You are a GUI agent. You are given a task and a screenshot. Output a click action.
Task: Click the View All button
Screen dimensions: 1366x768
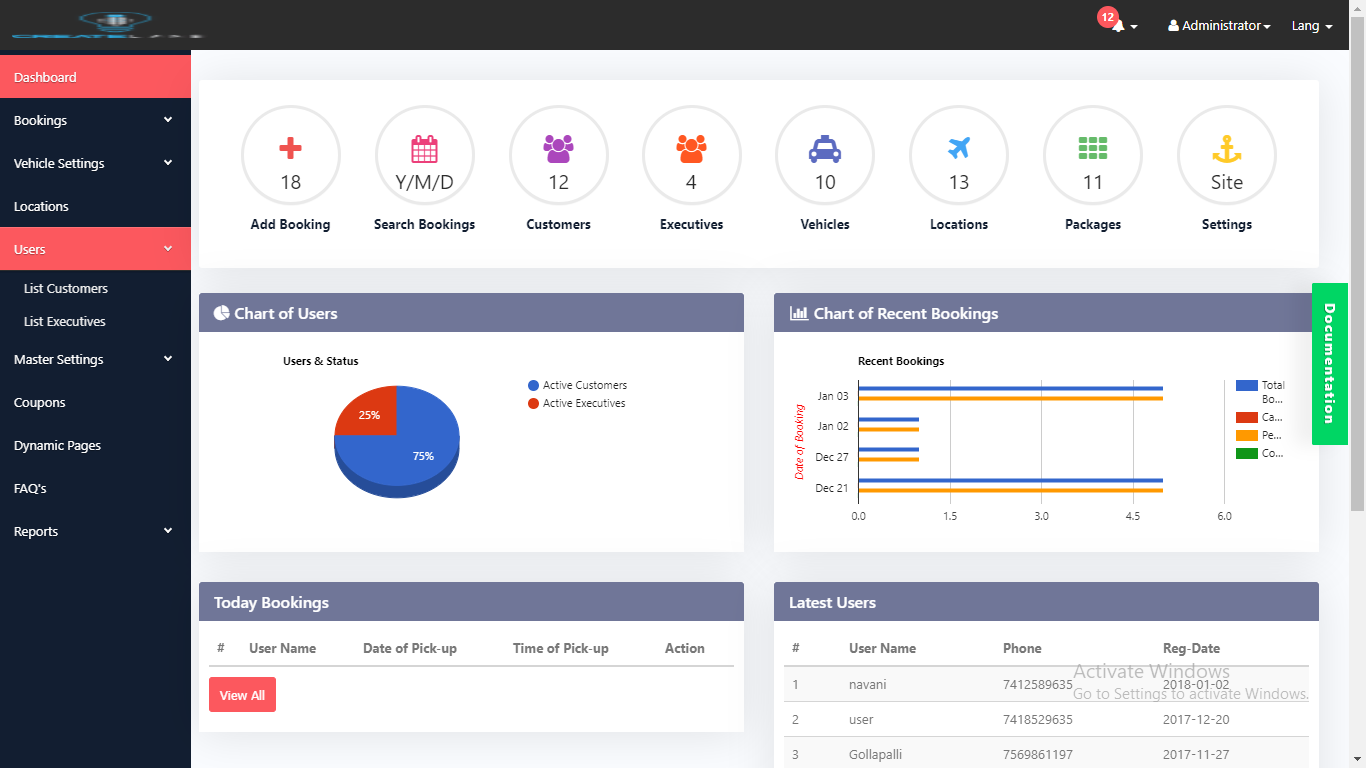coord(242,695)
